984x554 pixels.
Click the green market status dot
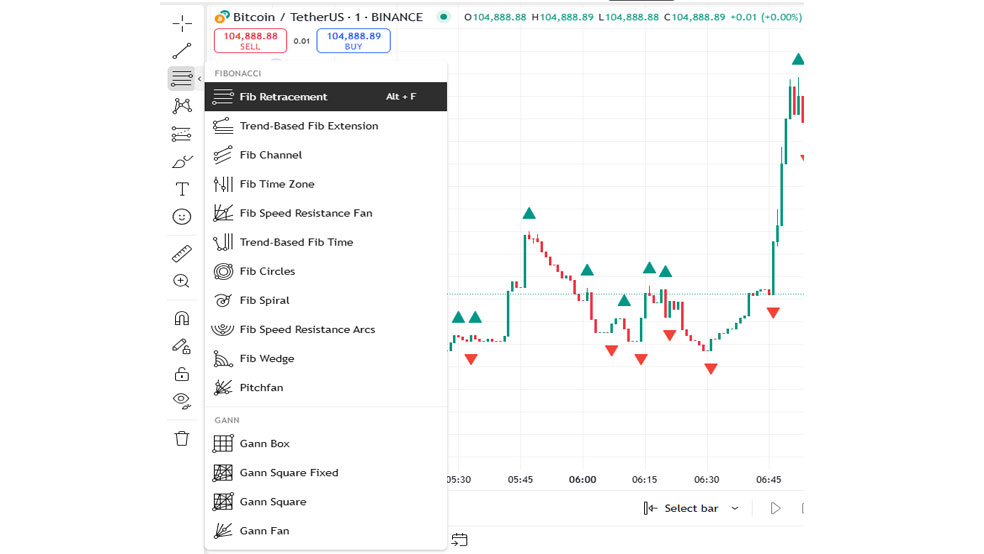[444, 17]
